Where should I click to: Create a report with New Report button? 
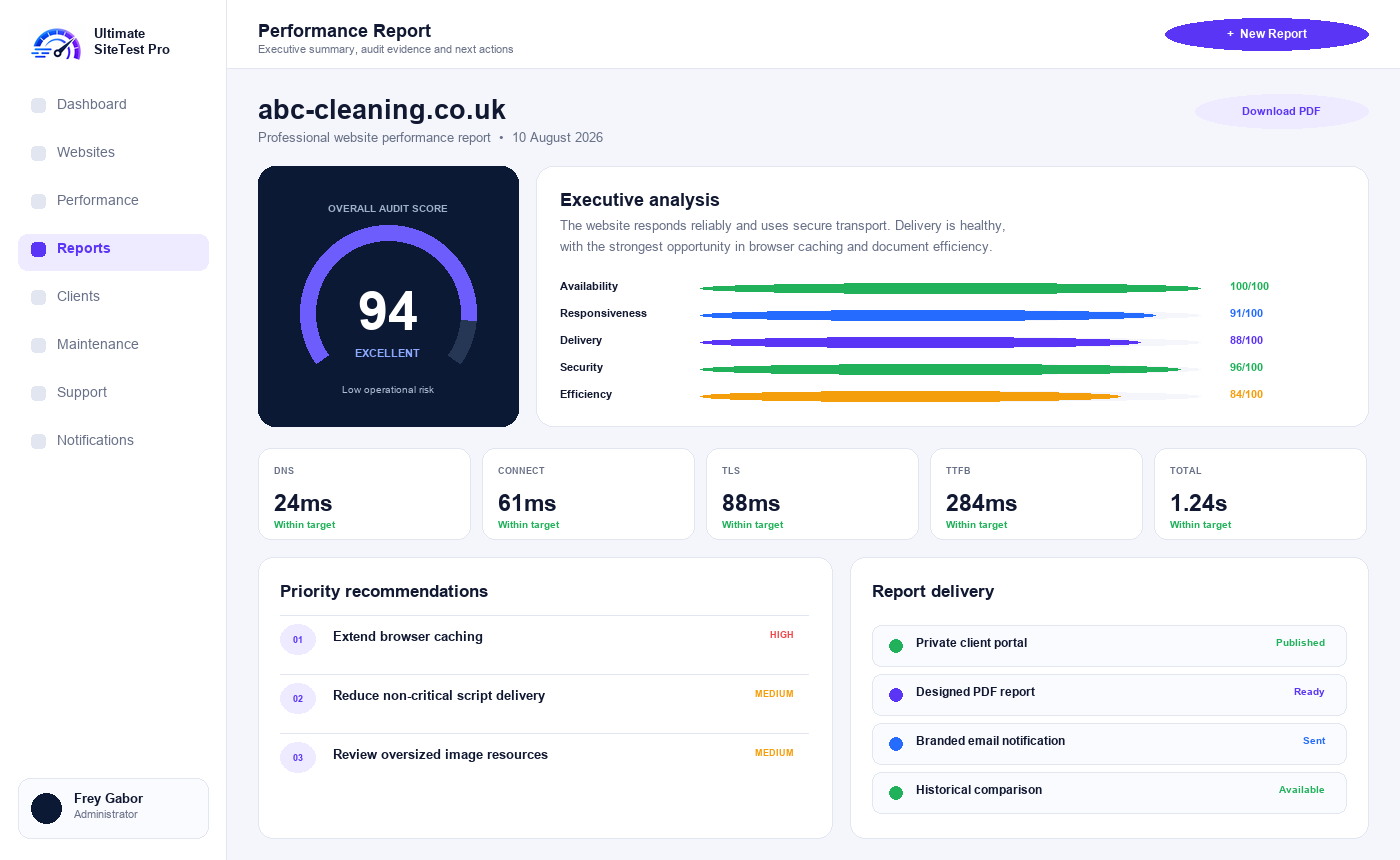point(1267,34)
